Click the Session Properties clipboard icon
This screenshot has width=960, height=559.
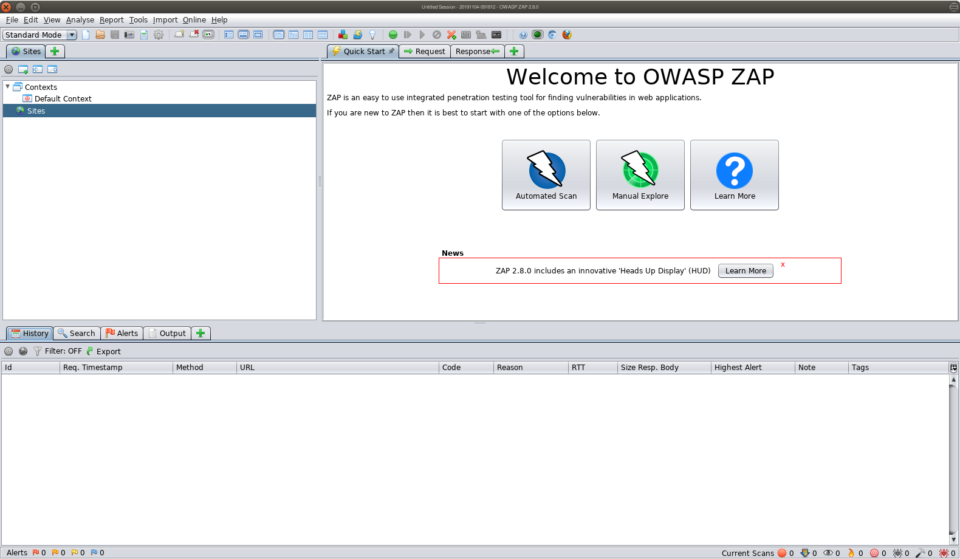[144, 35]
